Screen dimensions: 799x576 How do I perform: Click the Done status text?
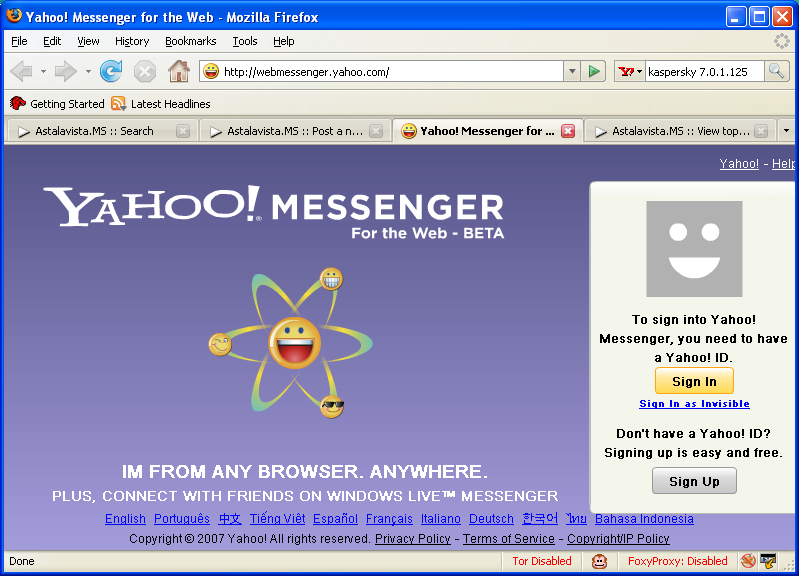pos(22,561)
